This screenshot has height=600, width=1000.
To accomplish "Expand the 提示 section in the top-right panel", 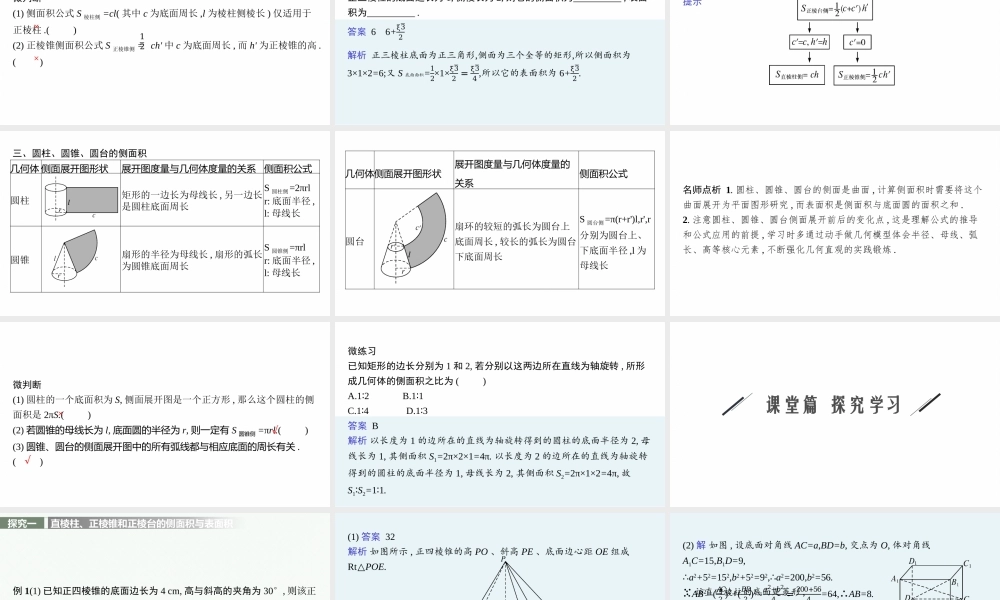I will (691, 2).
